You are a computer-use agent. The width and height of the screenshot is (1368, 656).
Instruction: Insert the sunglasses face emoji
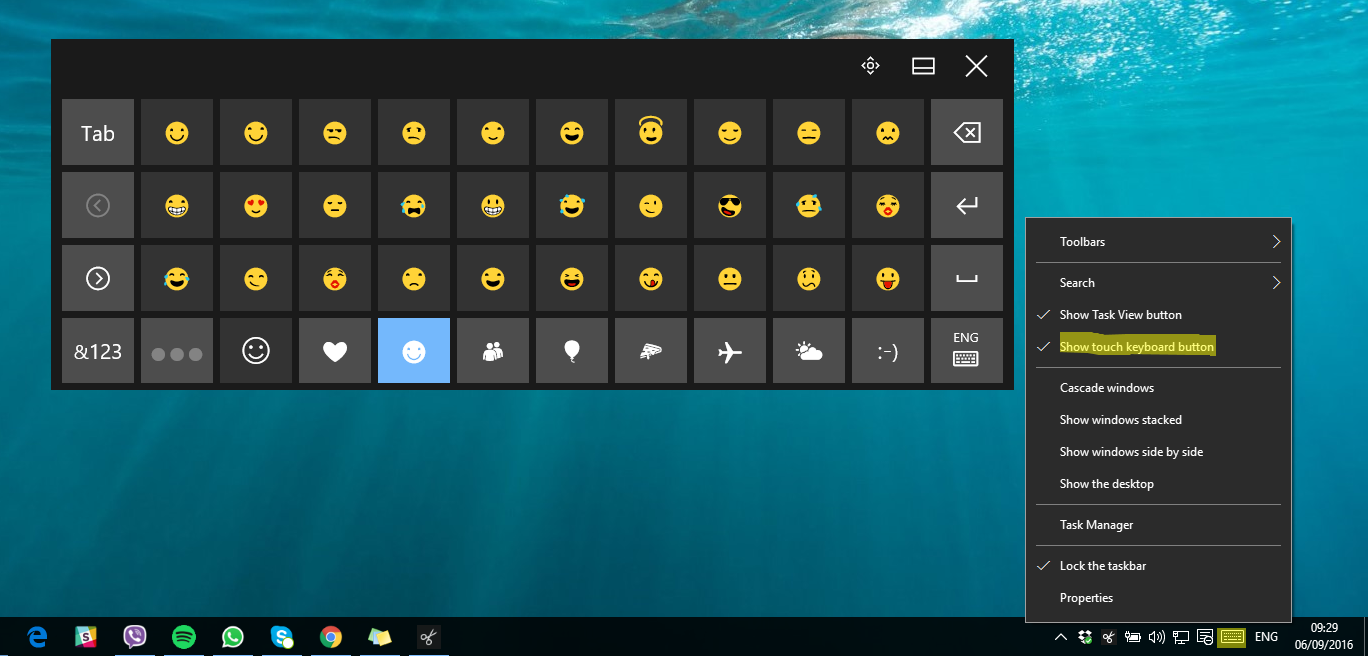coord(730,206)
